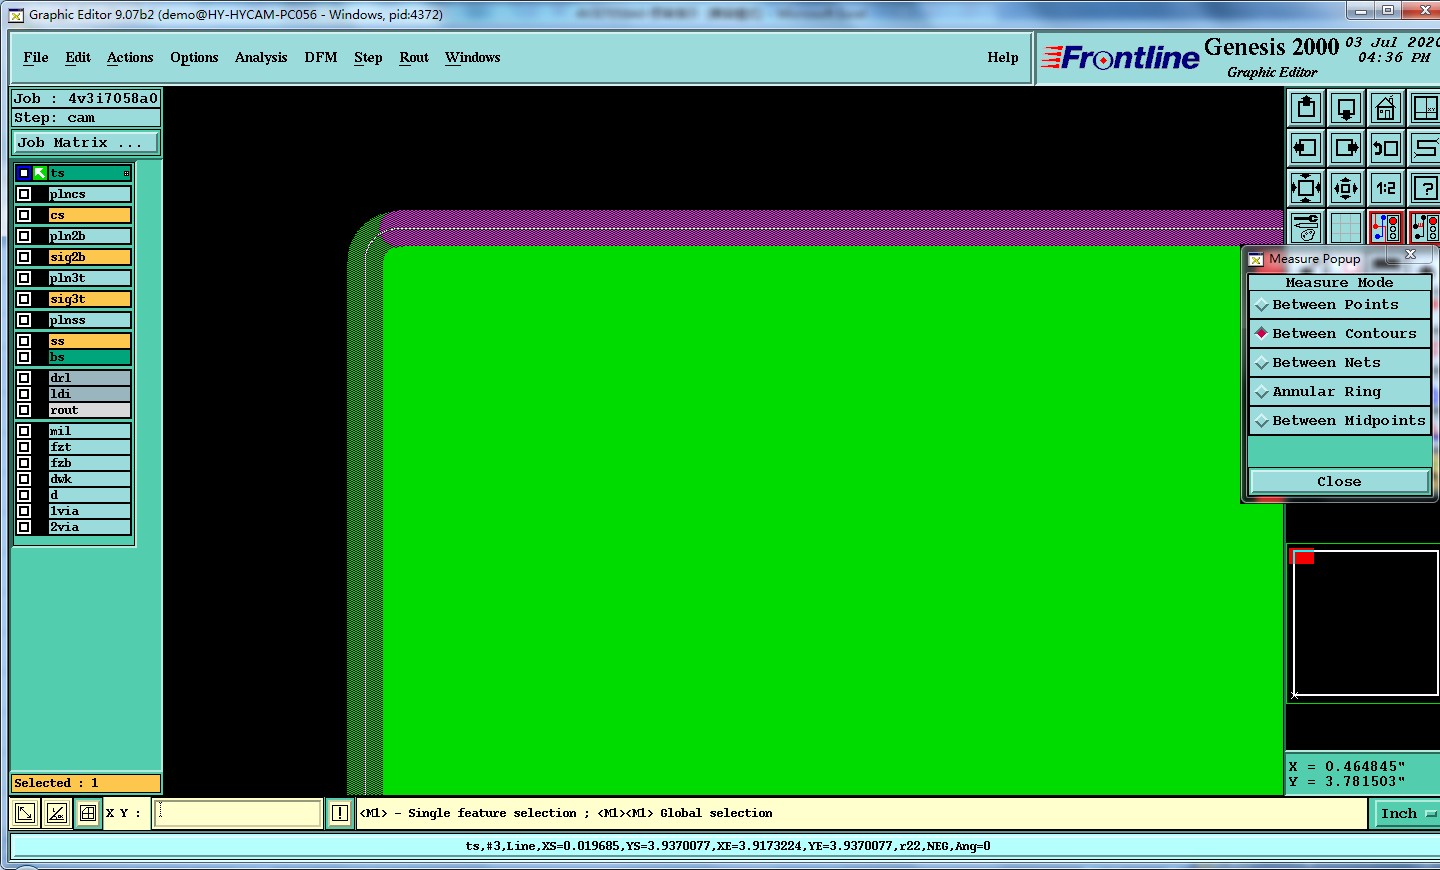The image size is (1440, 870).
Task: Close the Measure Popup via X
Action: [1410, 254]
